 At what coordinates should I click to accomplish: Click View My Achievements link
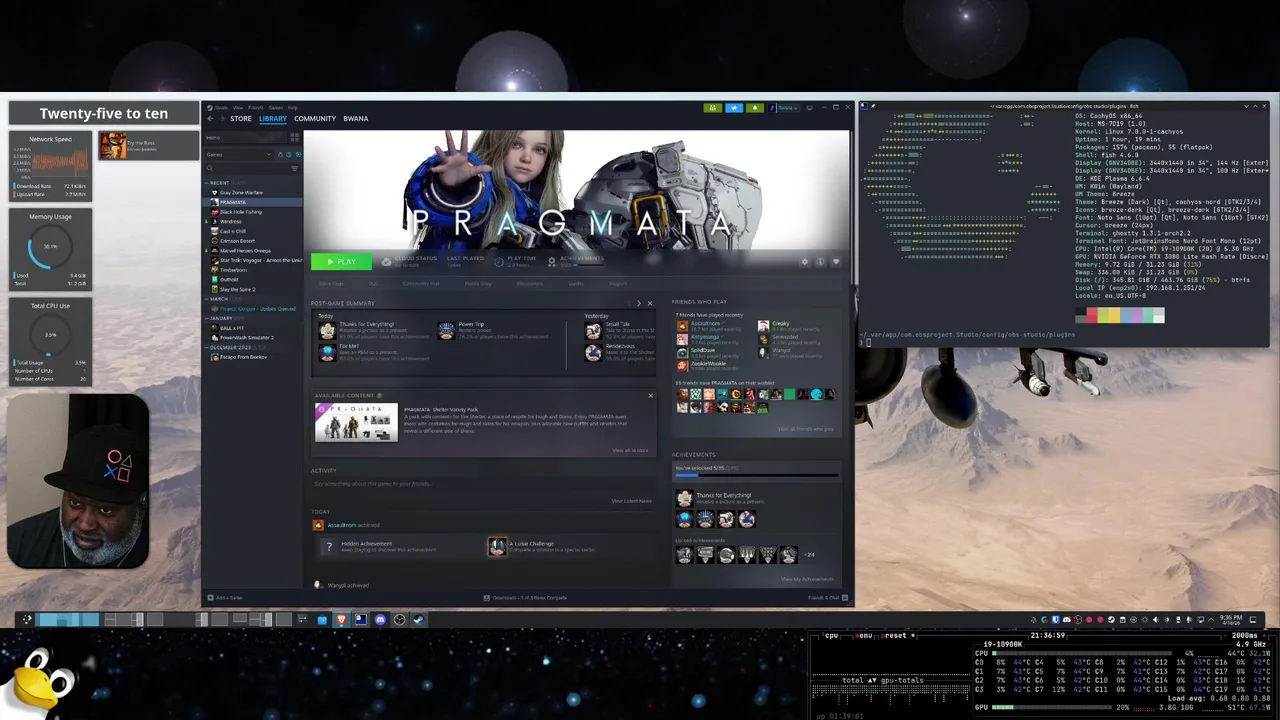pos(808,579)
